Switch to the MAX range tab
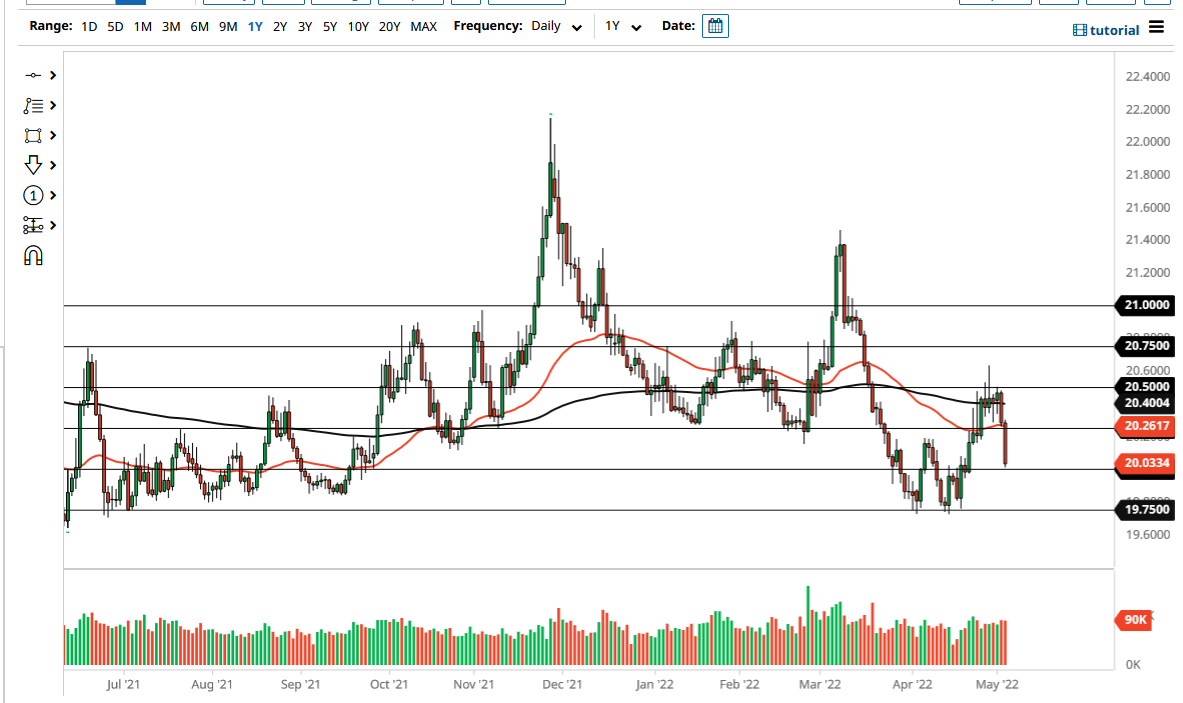Image resolution: width=1183 pixels, height=703 pixels. tap(423, 26)
